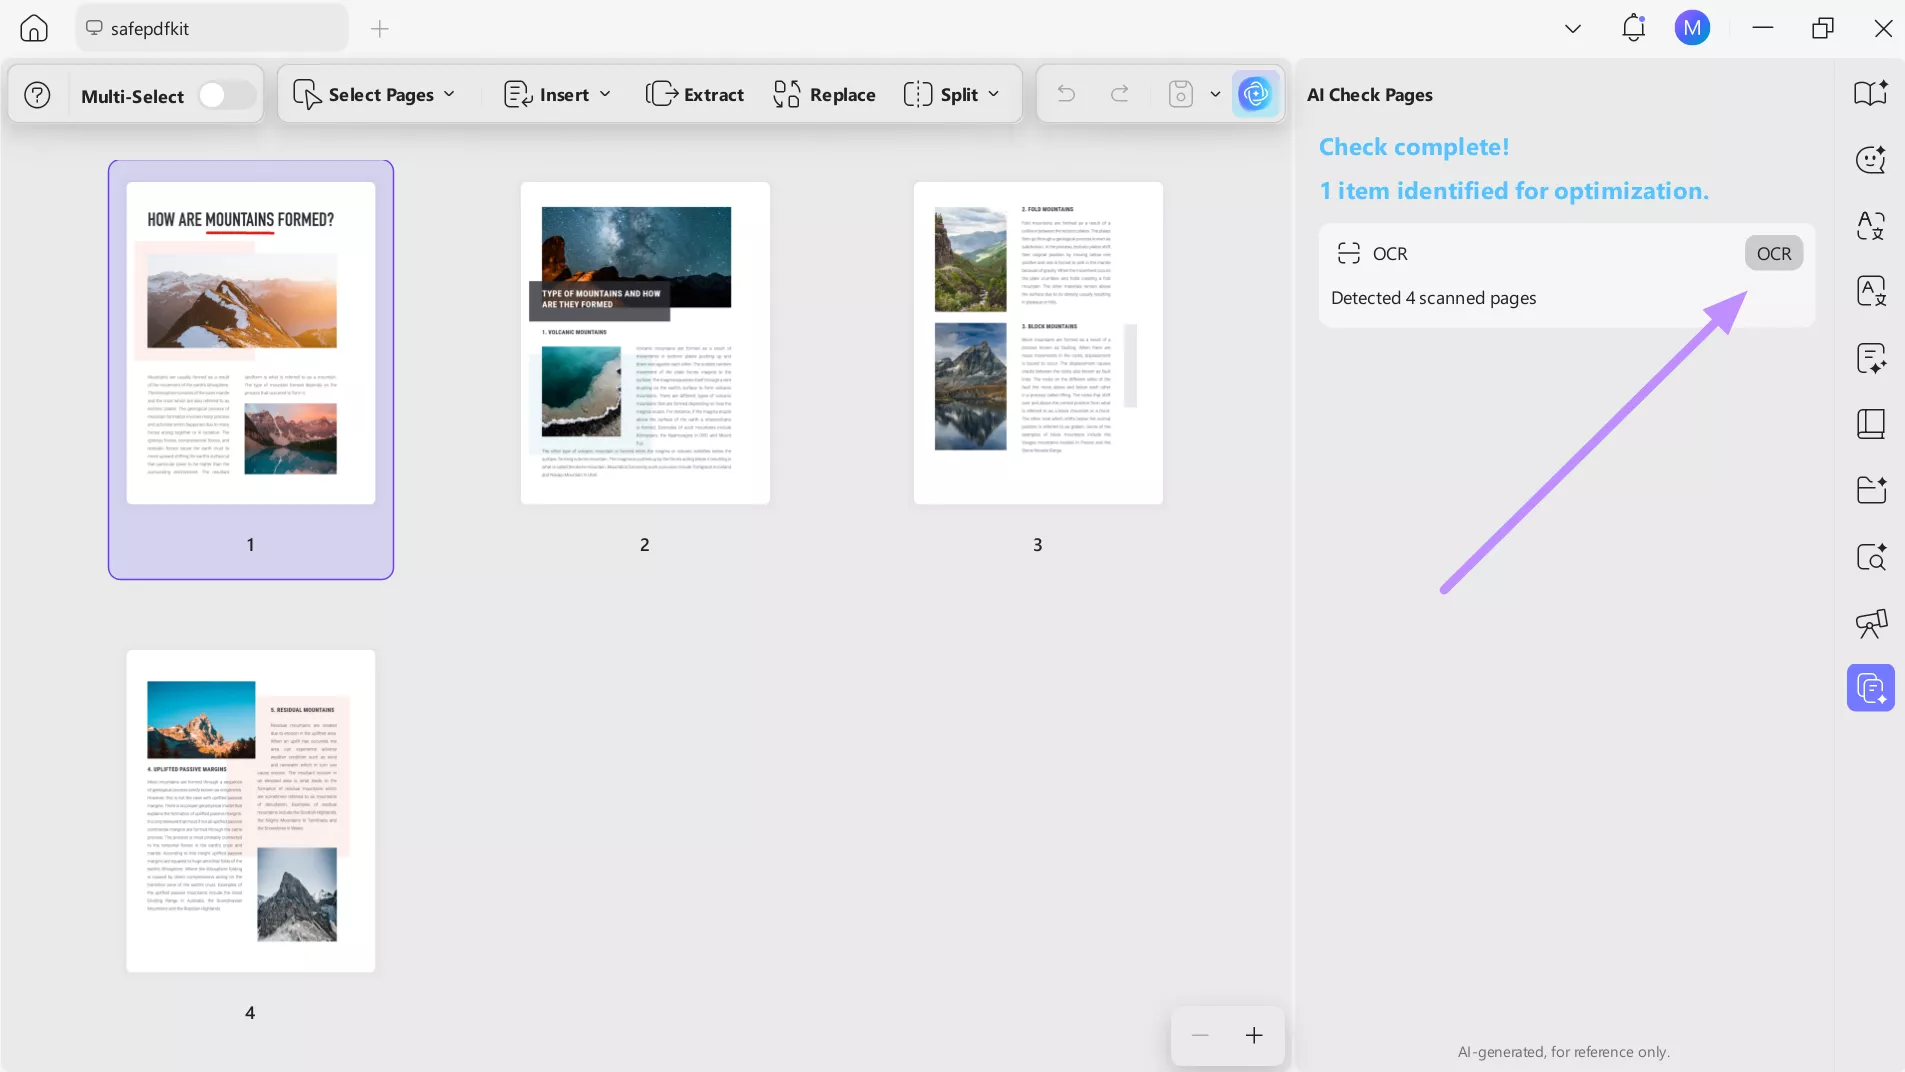Image resolution: width=1905 pixels, height=1072 pixels.
Task: Go to home screen via the home icon
Action: 33,28
